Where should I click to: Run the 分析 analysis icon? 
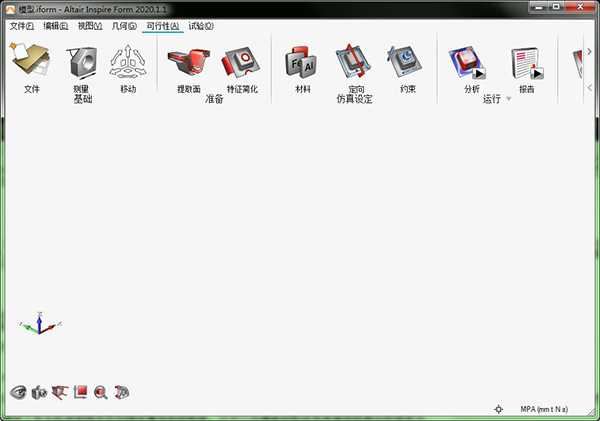pyautogui.click(x=468, y=62)
